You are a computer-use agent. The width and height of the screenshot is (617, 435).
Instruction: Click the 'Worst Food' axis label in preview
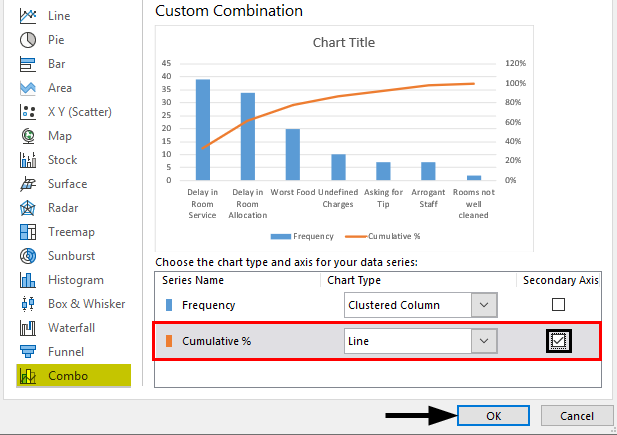pos(293,192)
